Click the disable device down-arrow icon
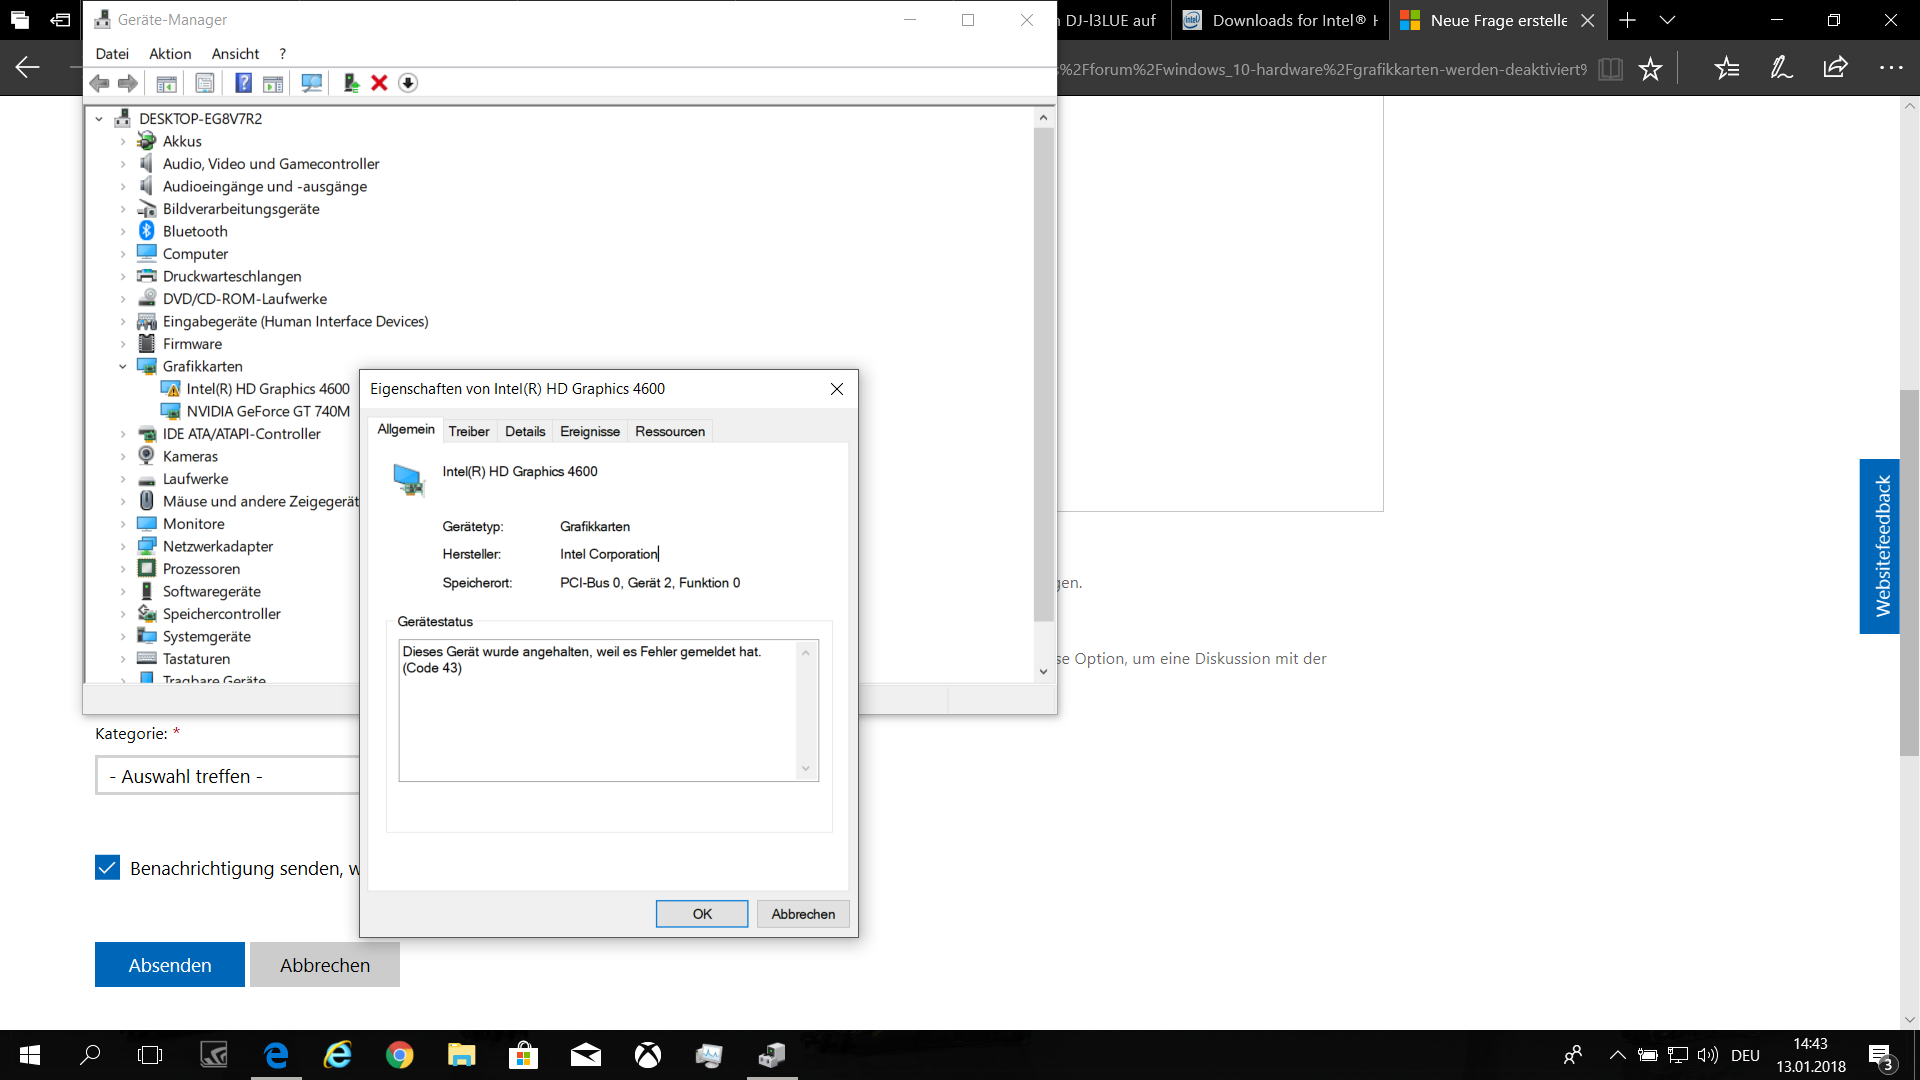The width and height of the screenshot is (1920, 1080). [408, 83]
